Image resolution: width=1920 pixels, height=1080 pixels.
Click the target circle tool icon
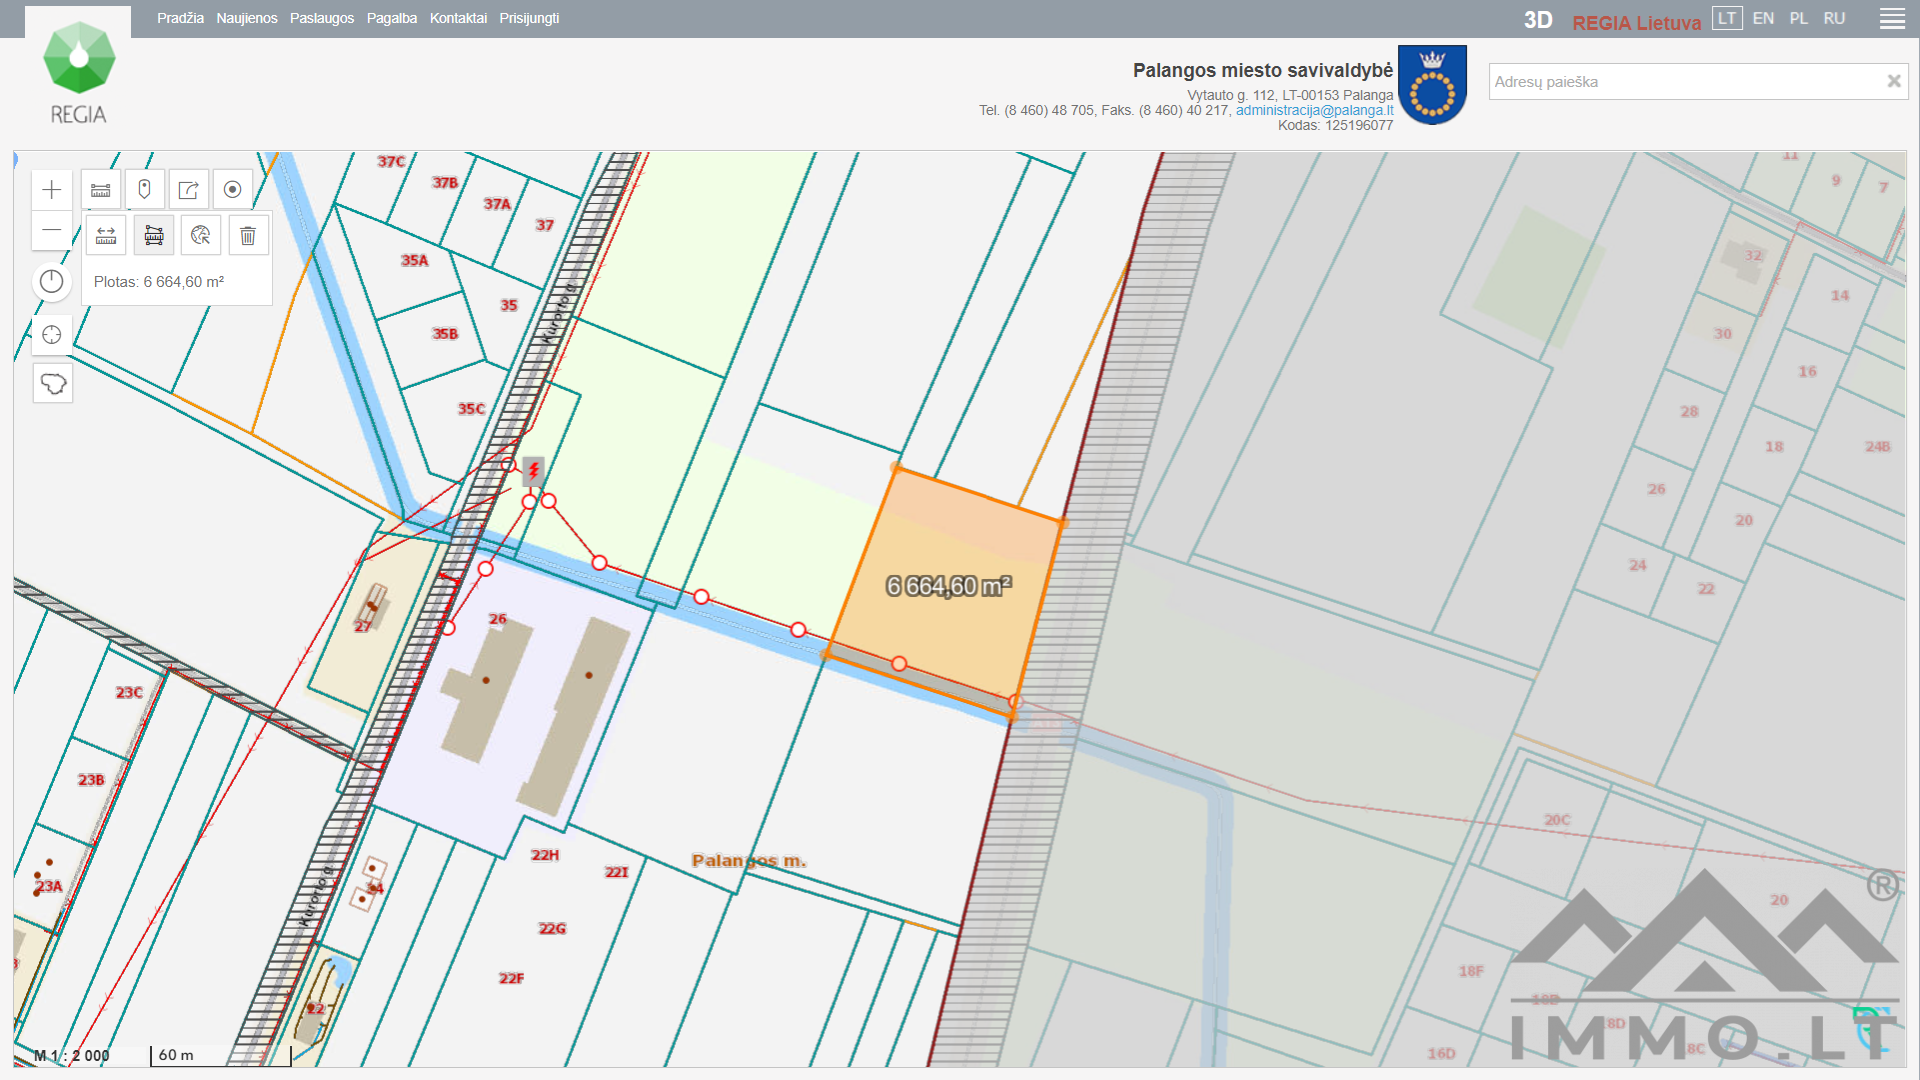(233, 190)
